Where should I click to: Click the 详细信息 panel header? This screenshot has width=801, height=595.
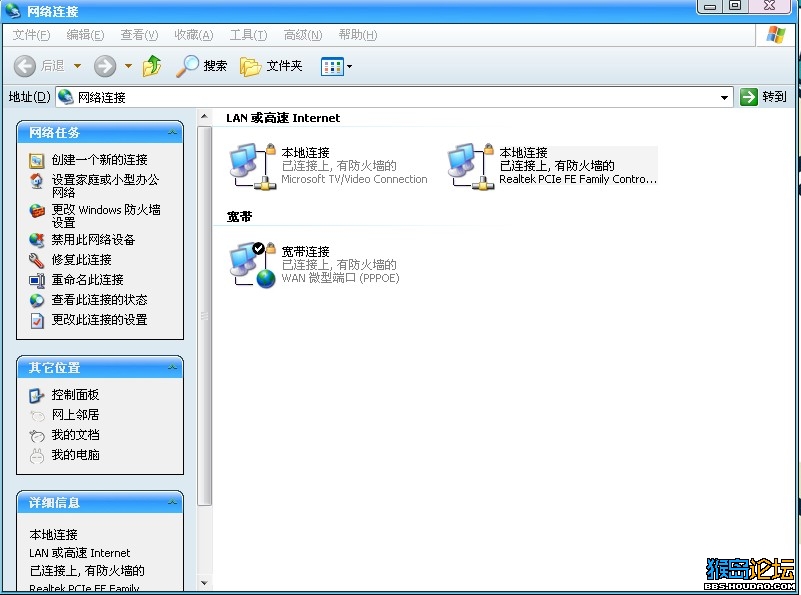tap(100, 503)
